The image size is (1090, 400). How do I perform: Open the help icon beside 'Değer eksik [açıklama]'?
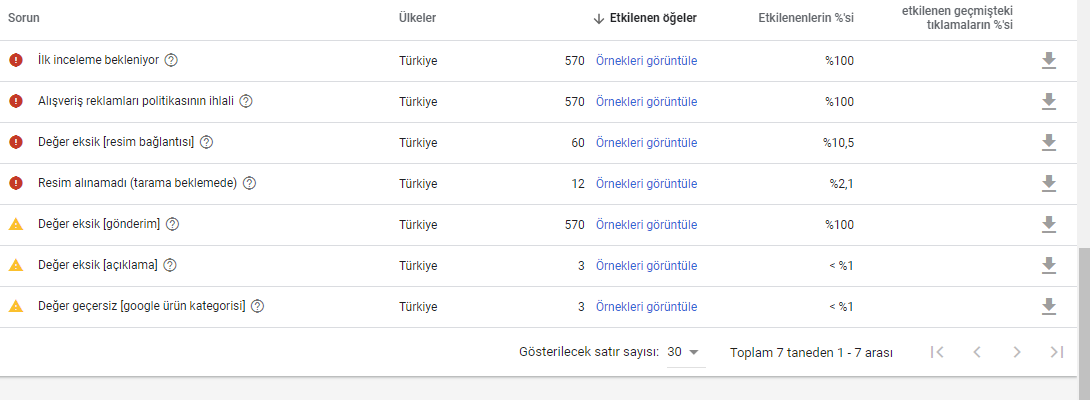(170, 266)
